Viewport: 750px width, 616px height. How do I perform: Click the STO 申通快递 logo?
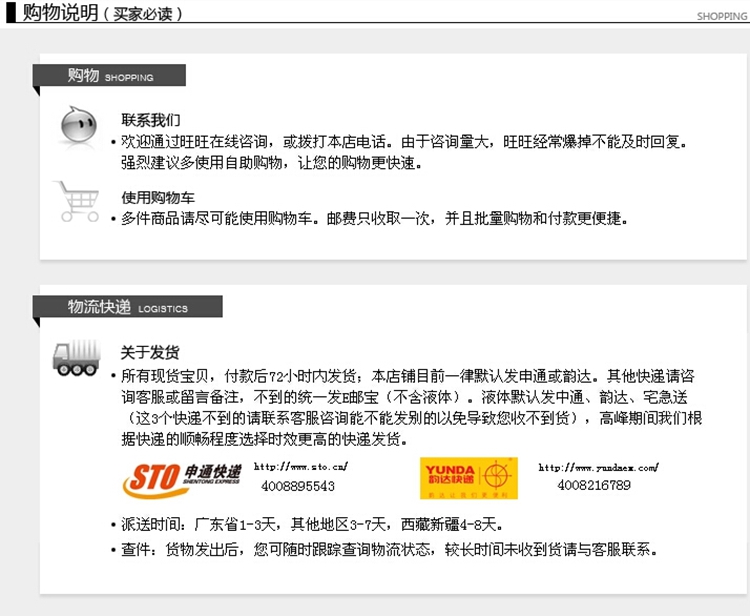click(x=182, y=480)
